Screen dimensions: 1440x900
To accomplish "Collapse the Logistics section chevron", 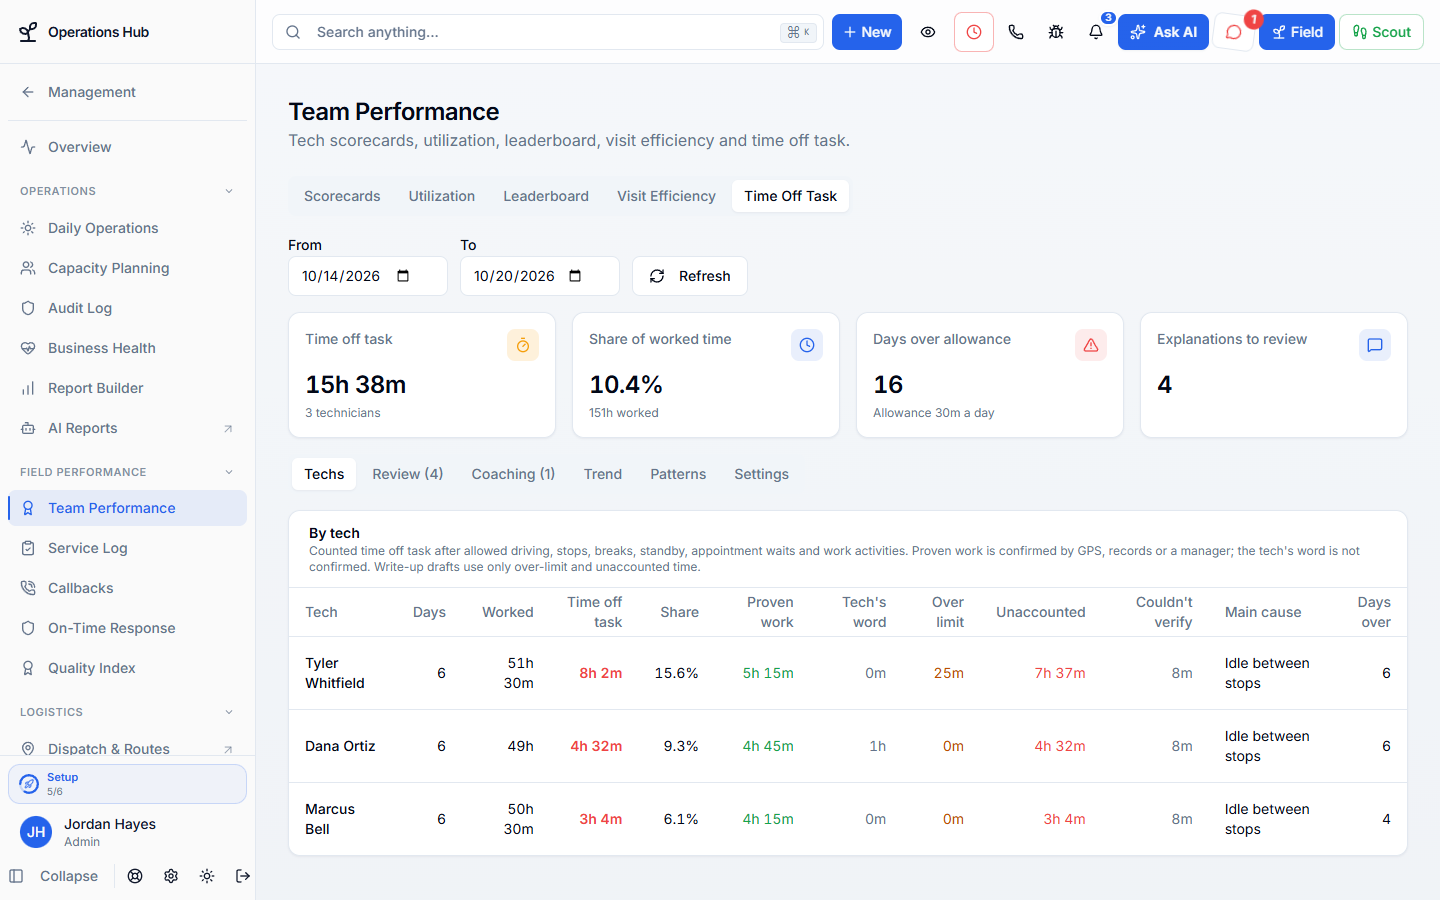I will pyautogui.click(x=229, y=712).
